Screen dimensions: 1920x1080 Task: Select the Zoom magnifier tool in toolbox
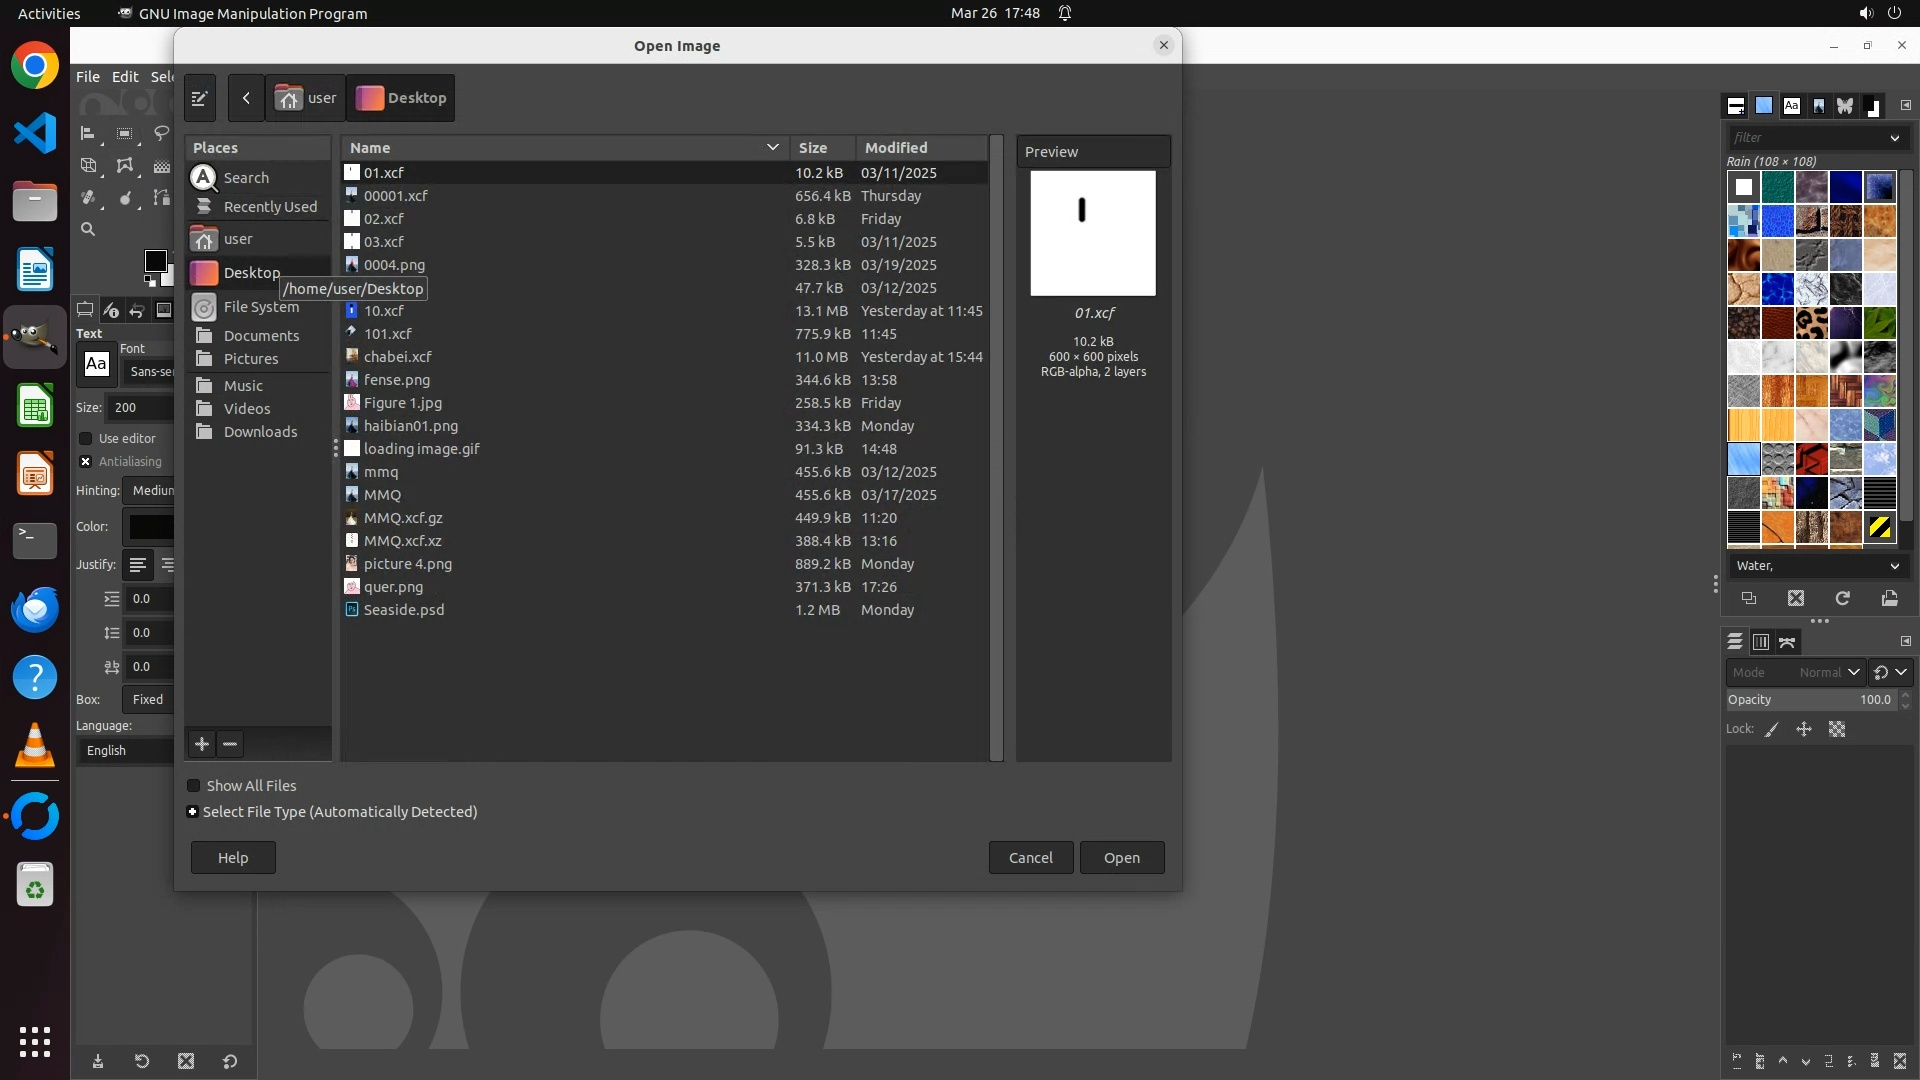(x=88, y=229)
